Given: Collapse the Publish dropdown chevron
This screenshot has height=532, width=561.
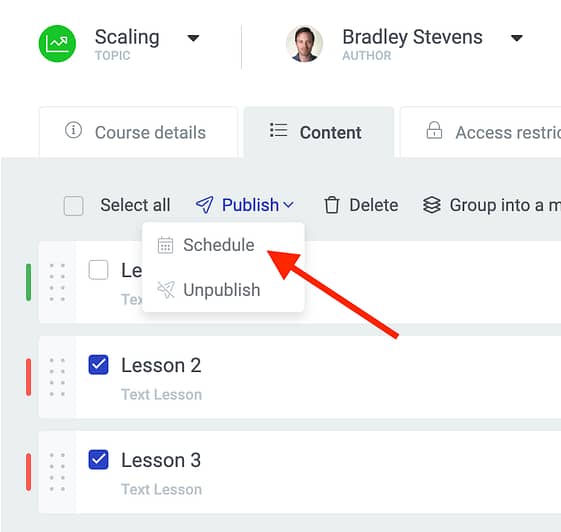Looking at the screenshot, I should pos(288,205).
